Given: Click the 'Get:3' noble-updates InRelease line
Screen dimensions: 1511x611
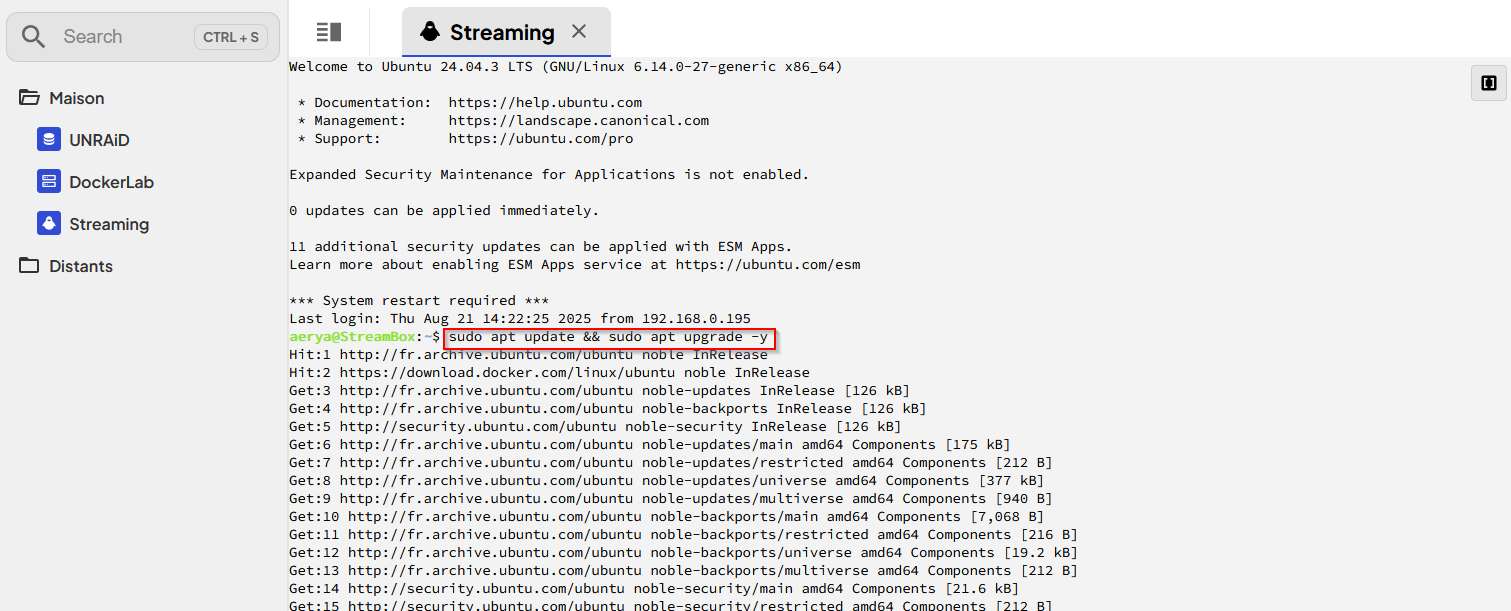Looking at the screenshot, I should (600, 390).
